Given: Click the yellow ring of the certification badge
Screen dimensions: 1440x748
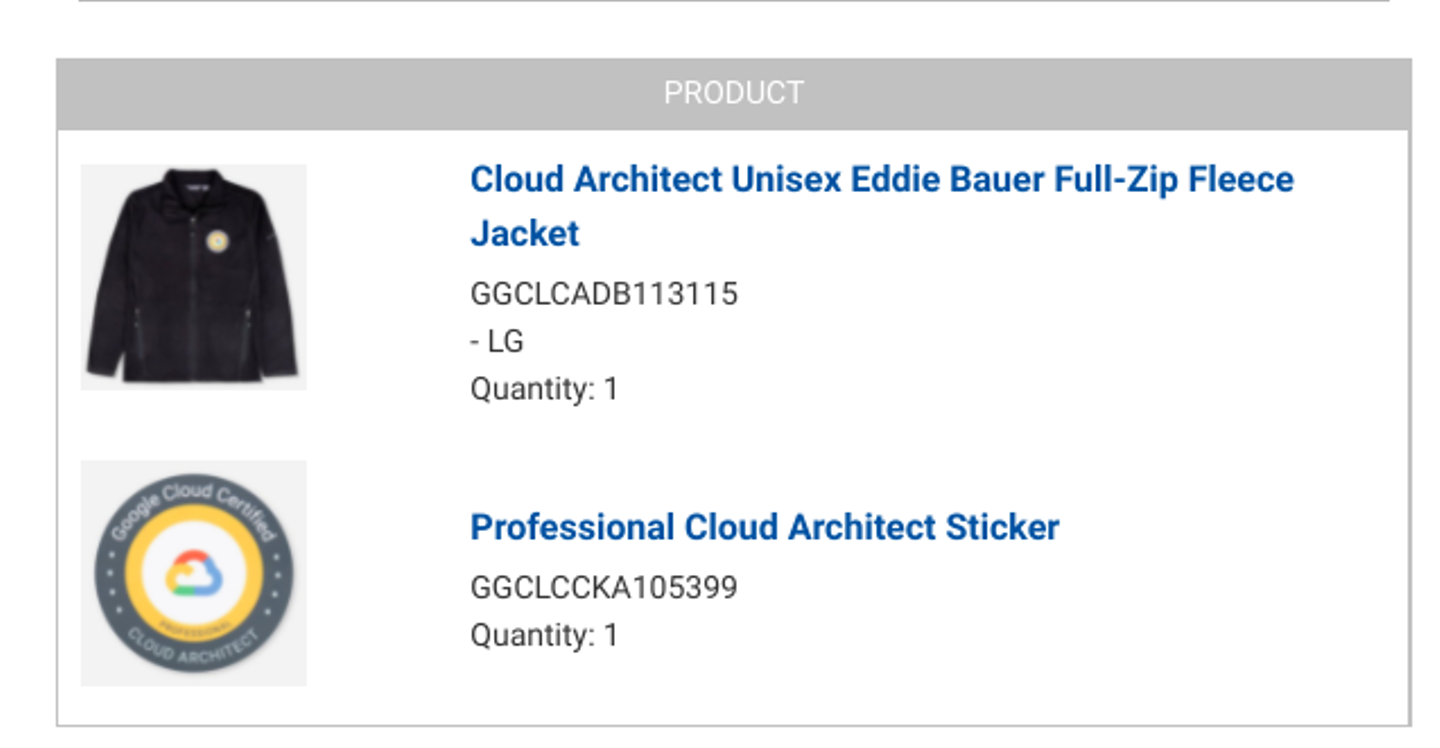Looking at the screenshot, I should [149, 573].
